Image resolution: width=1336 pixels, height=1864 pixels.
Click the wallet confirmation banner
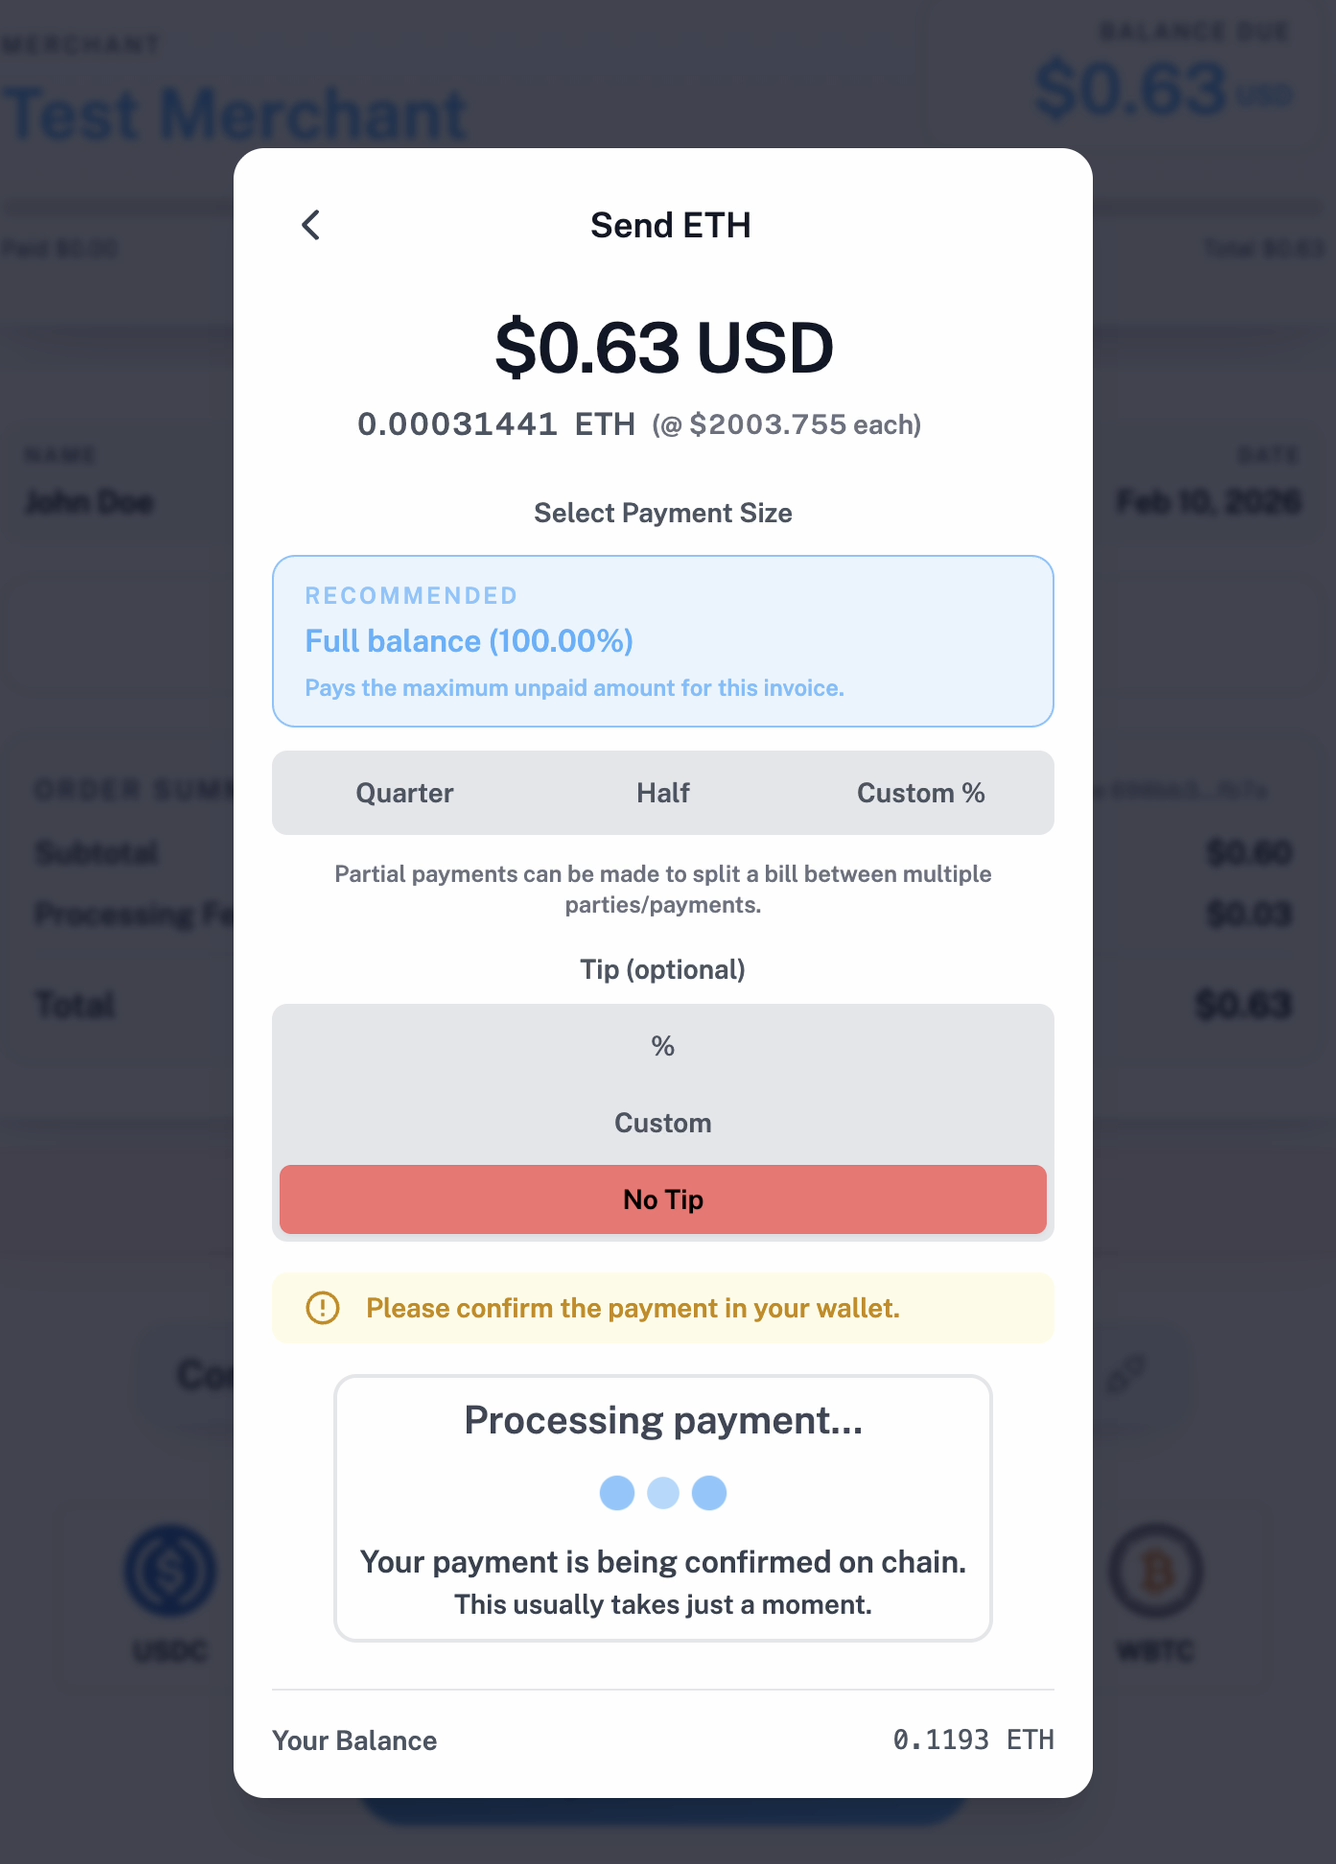pyautogui.click(x=662, y=1307)
